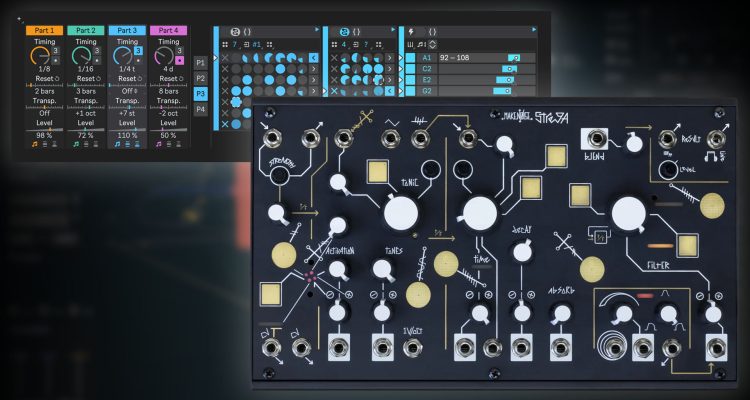Viewport: 750px width, 400px height.
Task: Select the Part 1 tab
Action: [x=44, y=30]
